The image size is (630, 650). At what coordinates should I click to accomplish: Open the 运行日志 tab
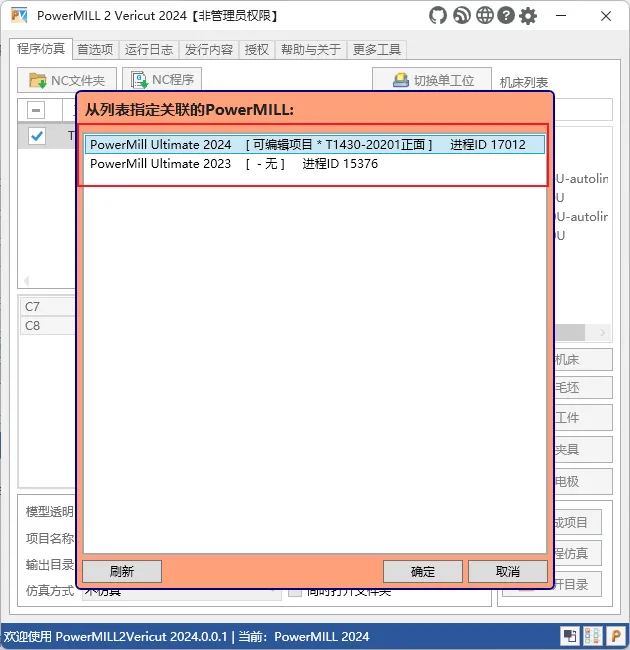click(x=149, y=50)
